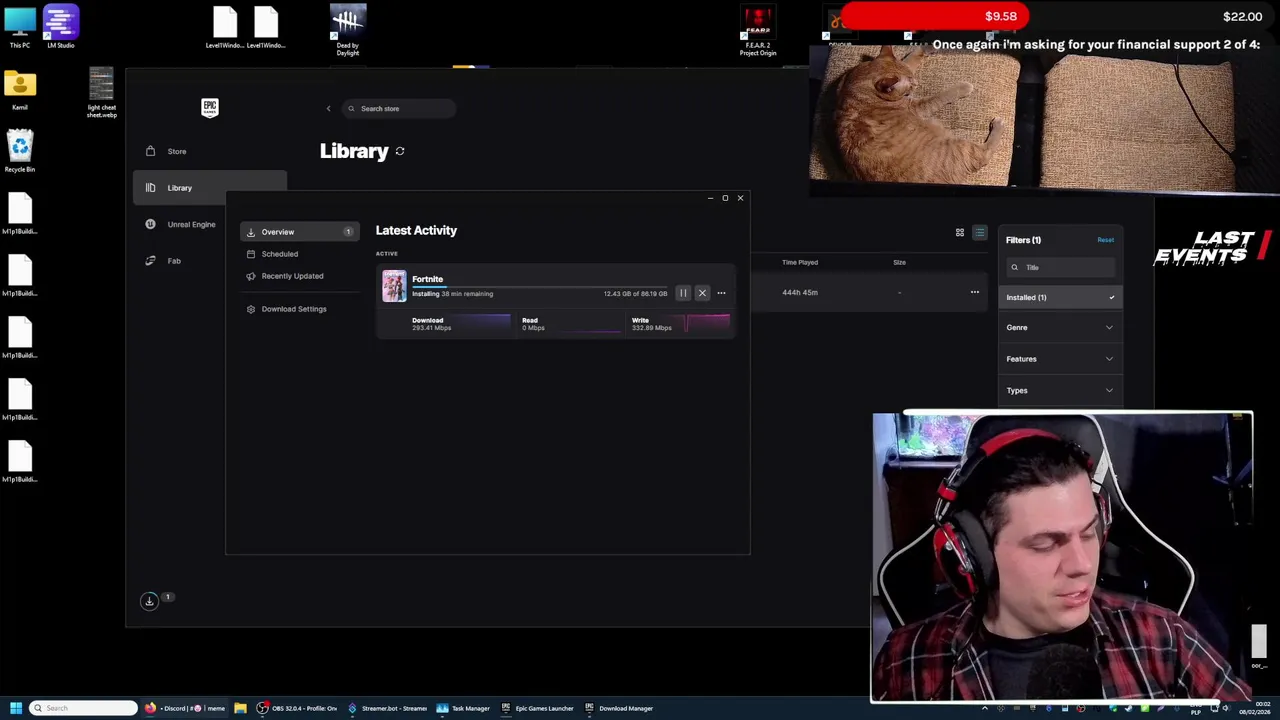Screen dimensions: 1280x720
Task: Expand the Genre filter
Action: 1060,327
